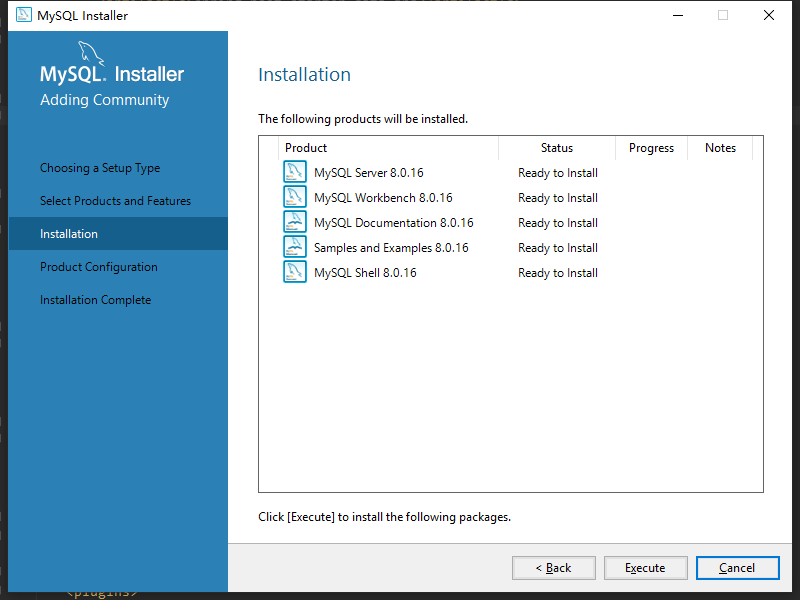Click the Samples and Examples 8.0.16 icon

[295, 247]
